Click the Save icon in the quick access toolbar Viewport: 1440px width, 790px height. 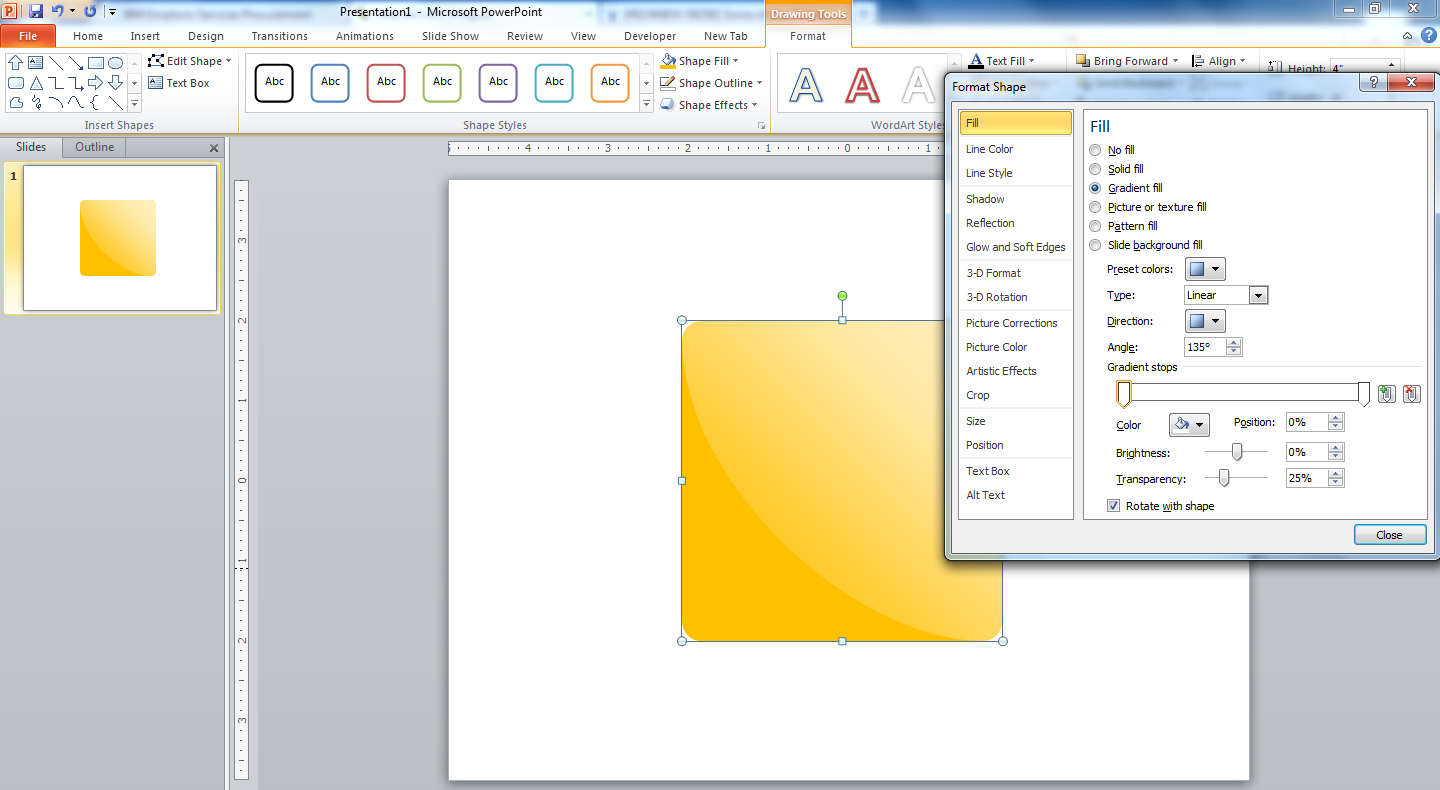(x=36, y=11)
